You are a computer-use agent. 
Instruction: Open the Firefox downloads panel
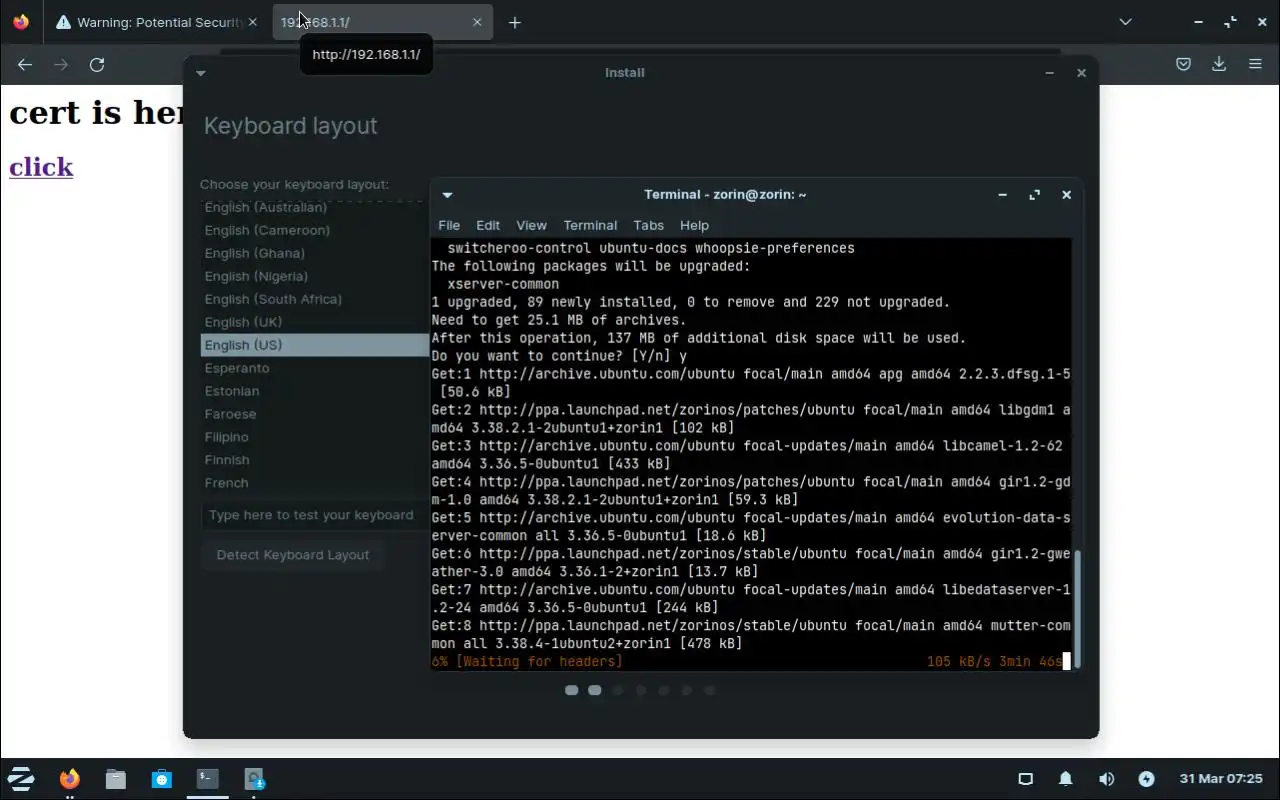[1219, 64]
